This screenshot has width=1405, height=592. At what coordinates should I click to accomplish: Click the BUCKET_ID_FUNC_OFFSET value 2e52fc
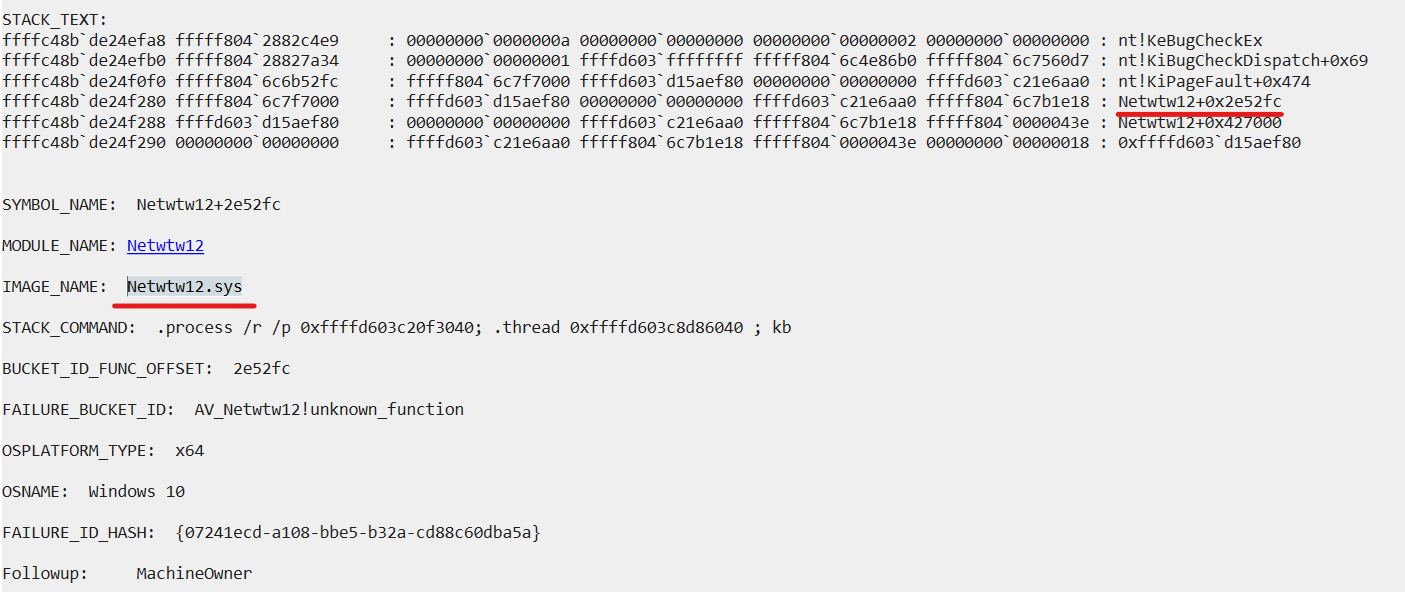pos(262,368)
